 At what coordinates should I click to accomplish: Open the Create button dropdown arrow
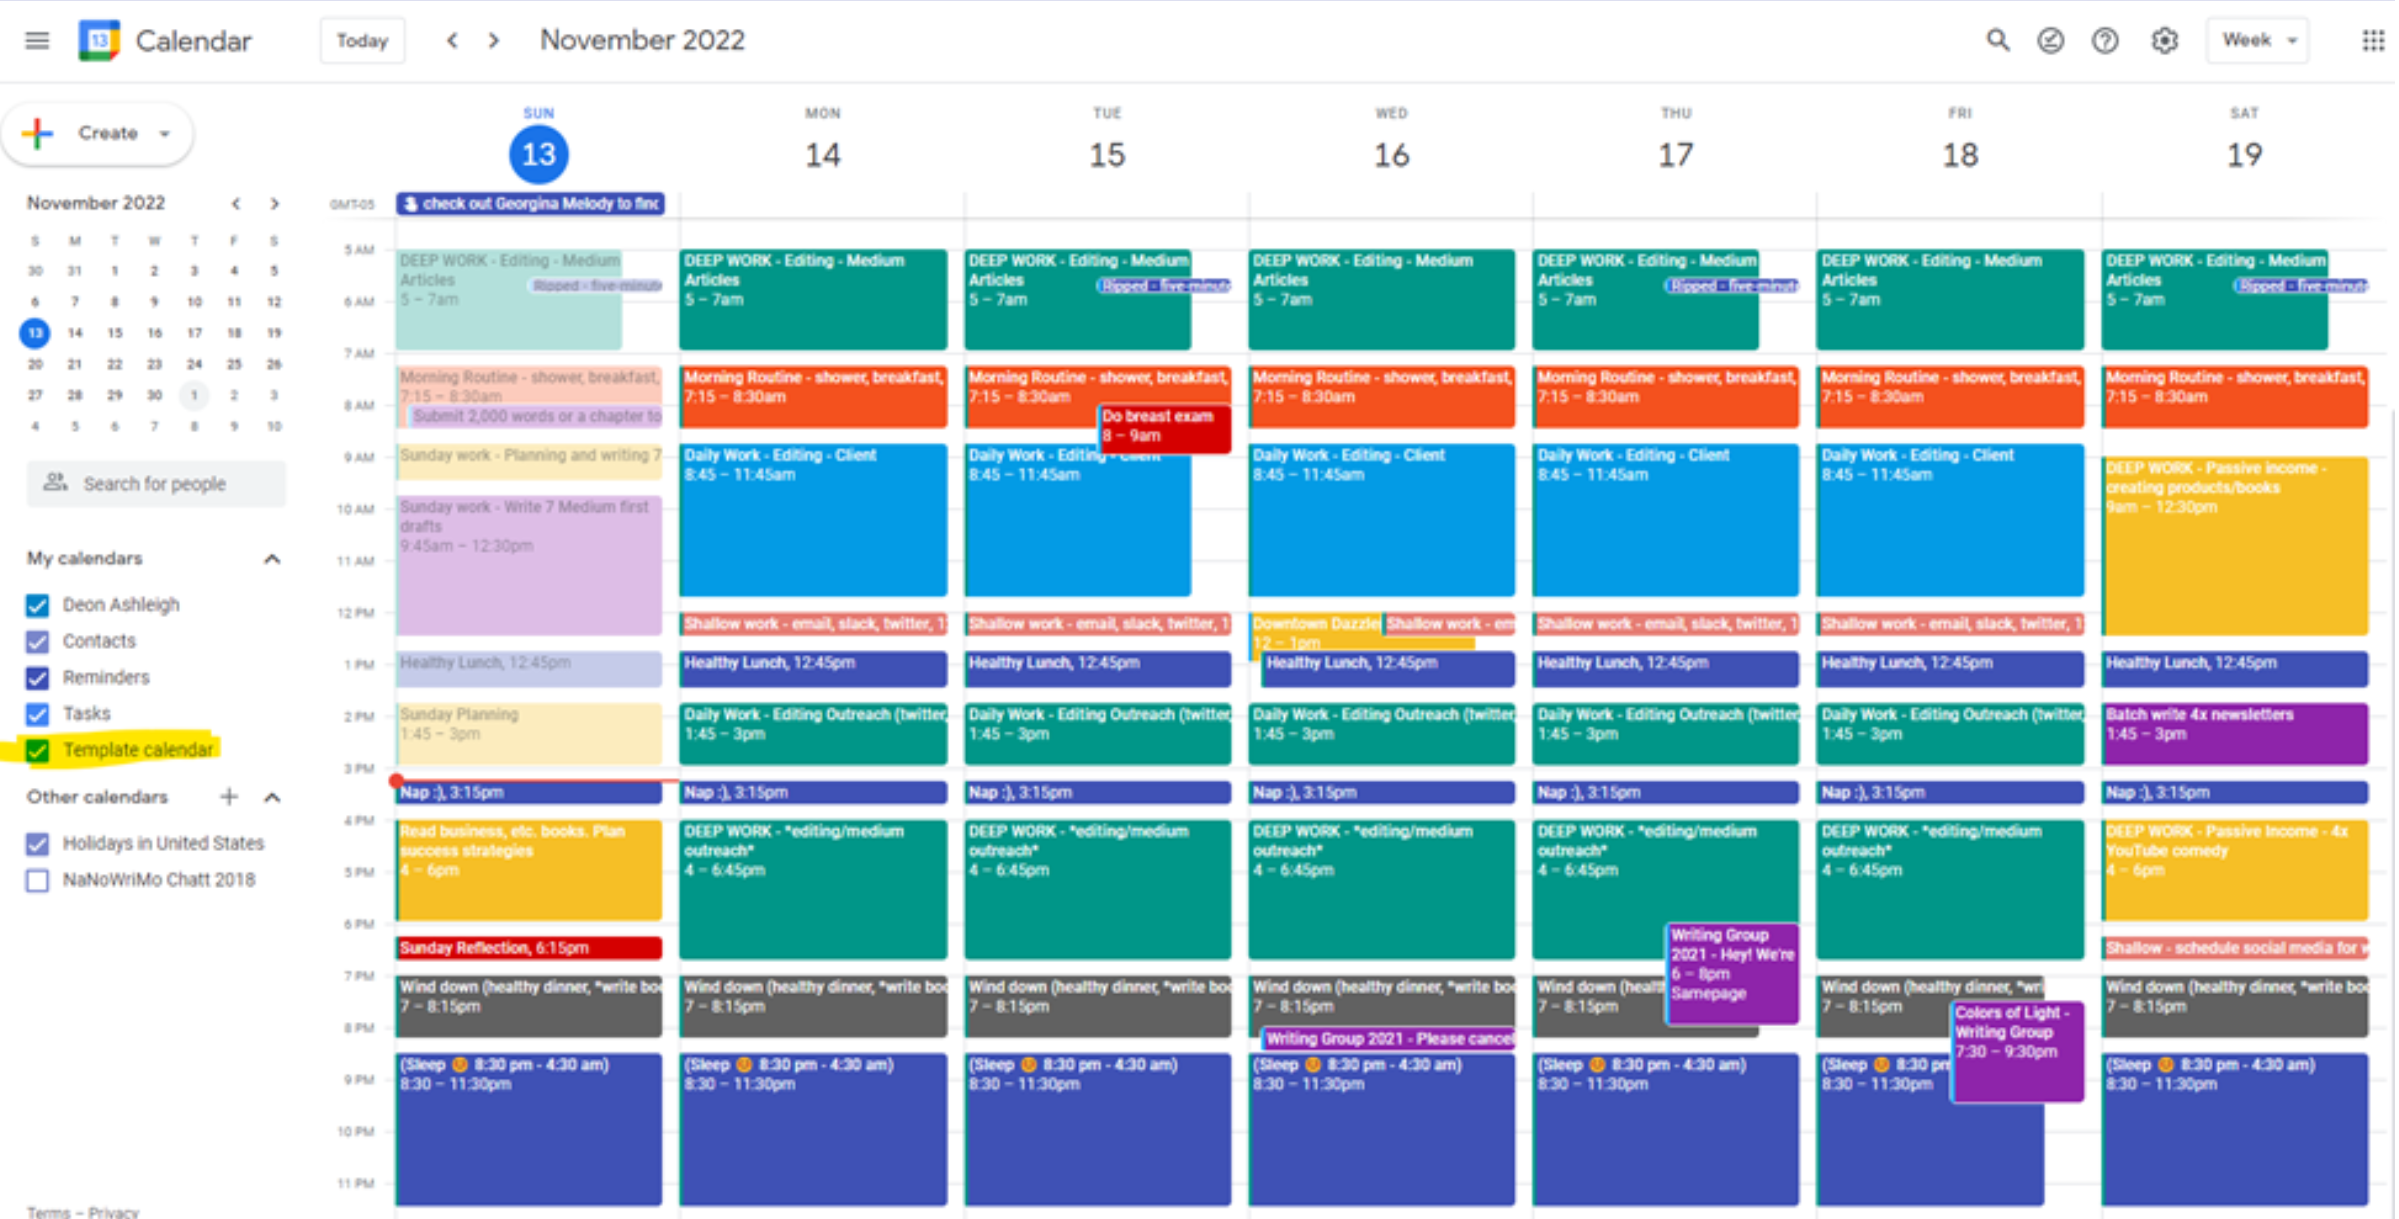164,134
